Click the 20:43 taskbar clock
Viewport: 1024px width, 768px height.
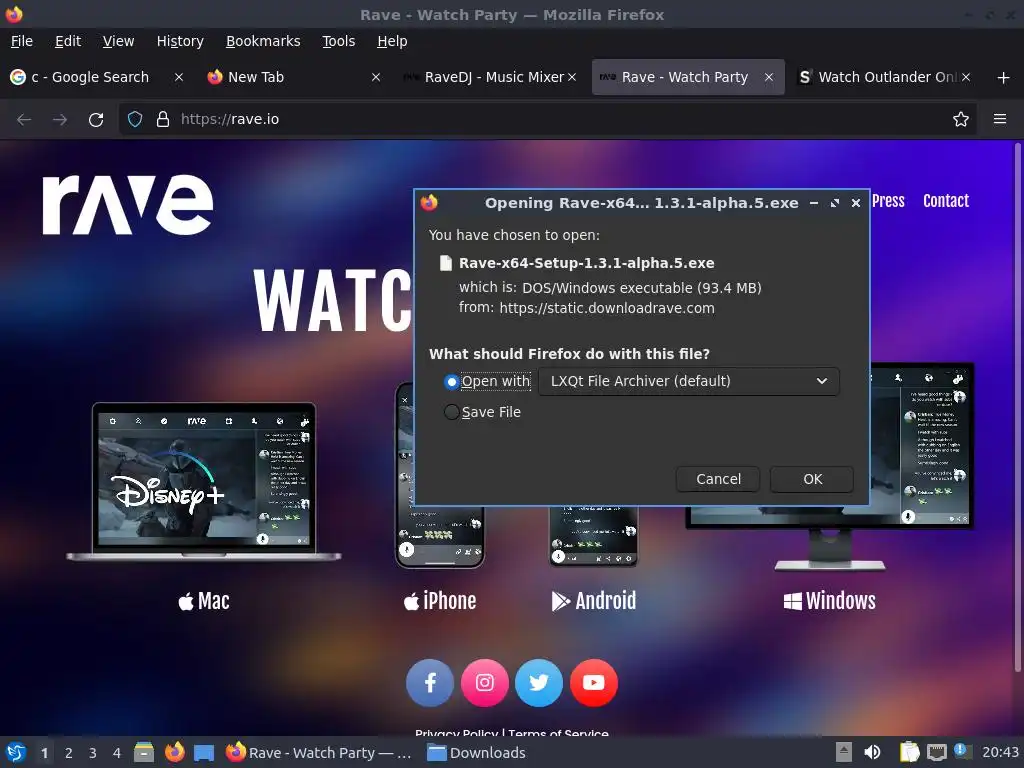1000,753
